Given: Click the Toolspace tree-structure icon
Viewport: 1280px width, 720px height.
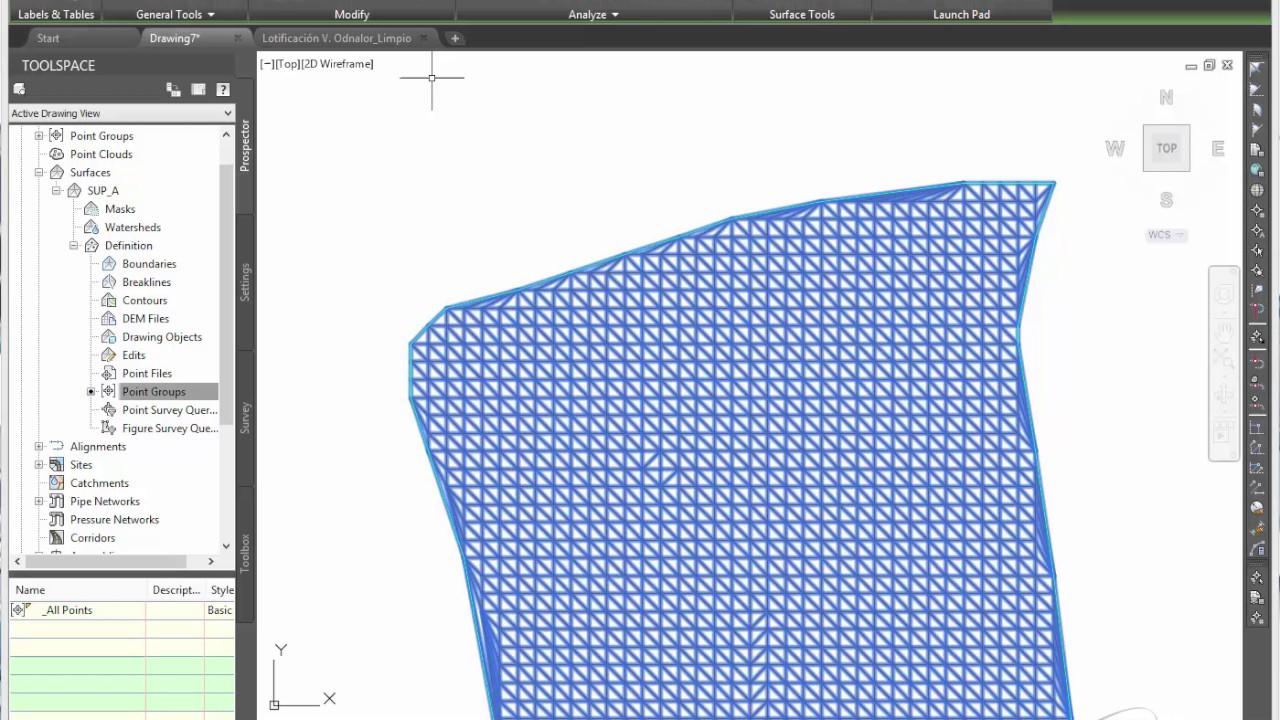Looking at the screenshot, I should point(173,90).
